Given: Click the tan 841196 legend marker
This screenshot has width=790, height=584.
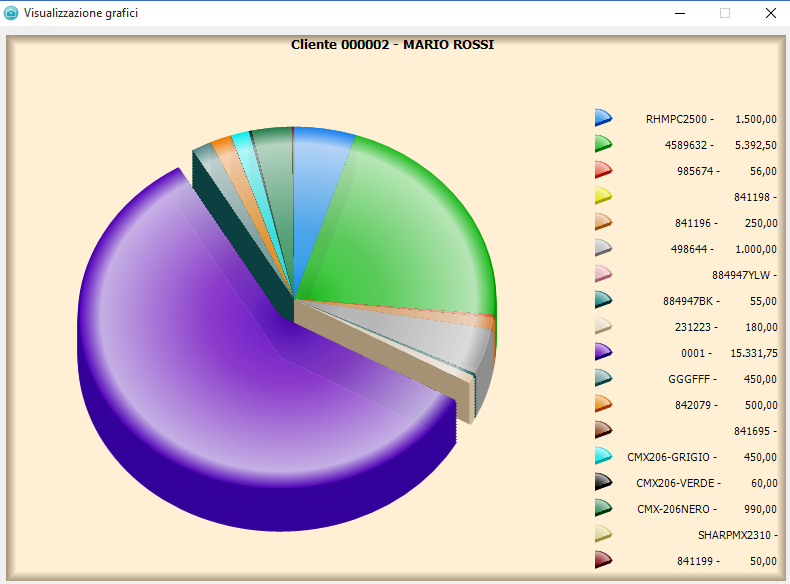Looking at the screenshot, I should [603, 222].
